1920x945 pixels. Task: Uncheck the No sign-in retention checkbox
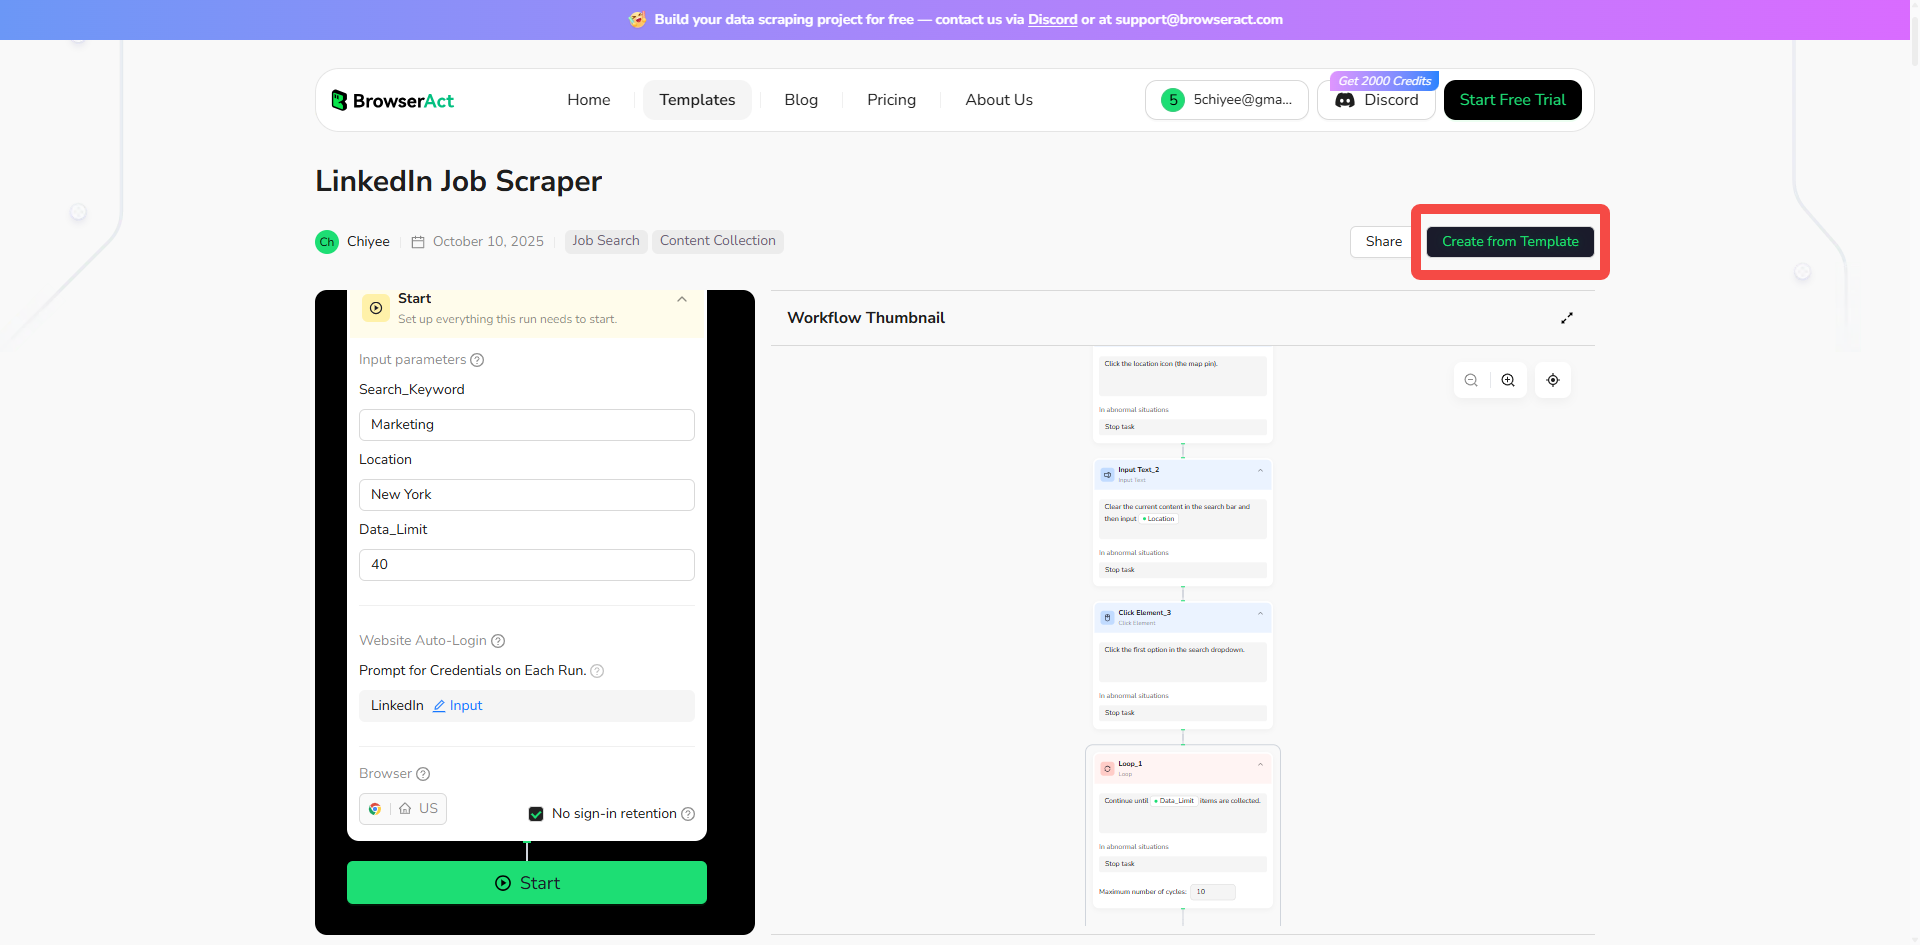point(536,814)
